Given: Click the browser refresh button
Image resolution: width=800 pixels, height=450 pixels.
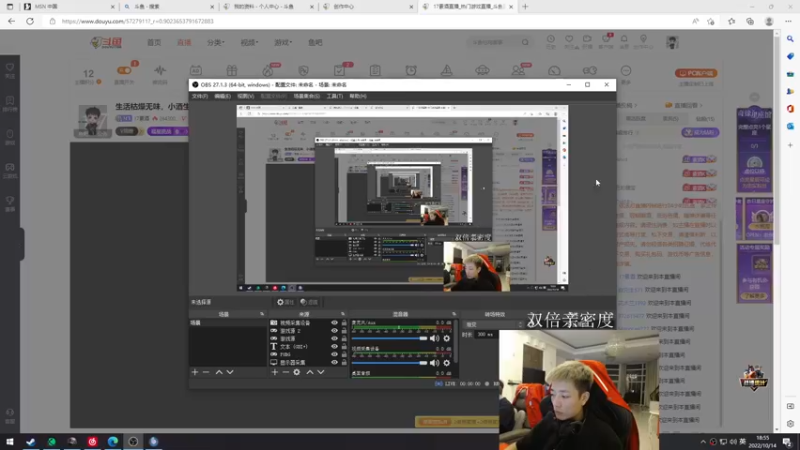Looking at the screenshot, I should click(30, 21).
